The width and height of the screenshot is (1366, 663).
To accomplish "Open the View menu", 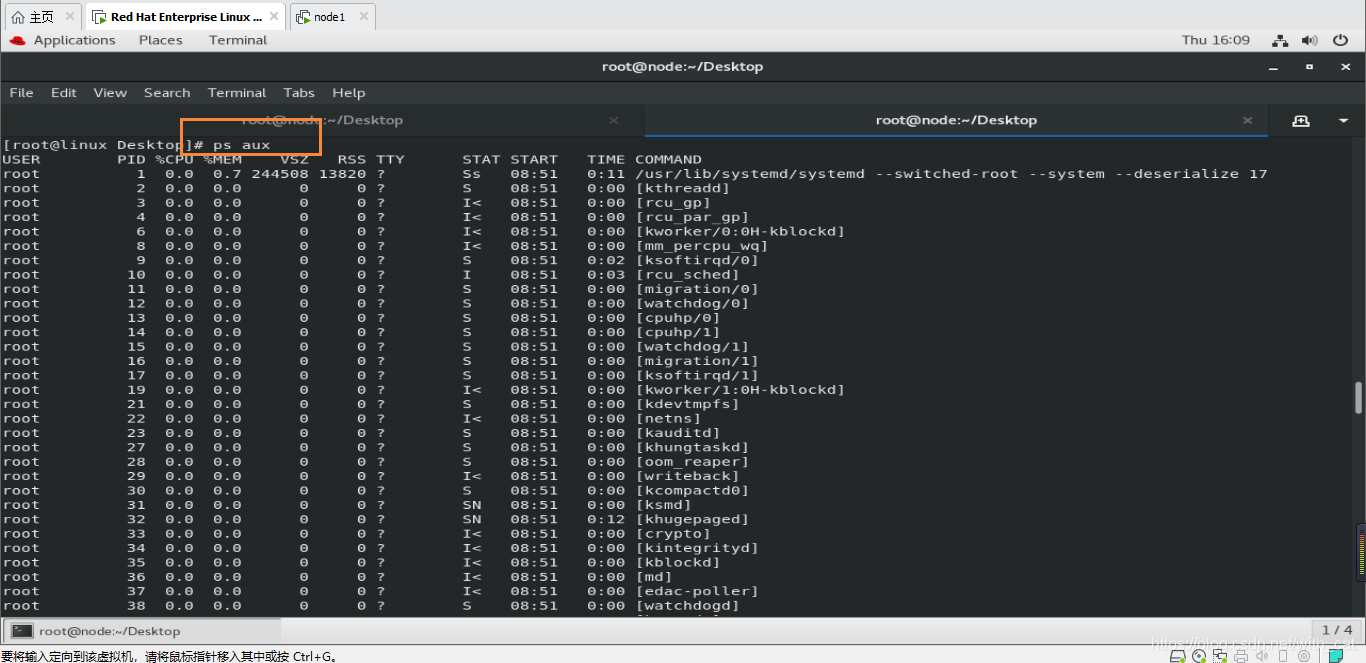I will (x=110, y=92).
